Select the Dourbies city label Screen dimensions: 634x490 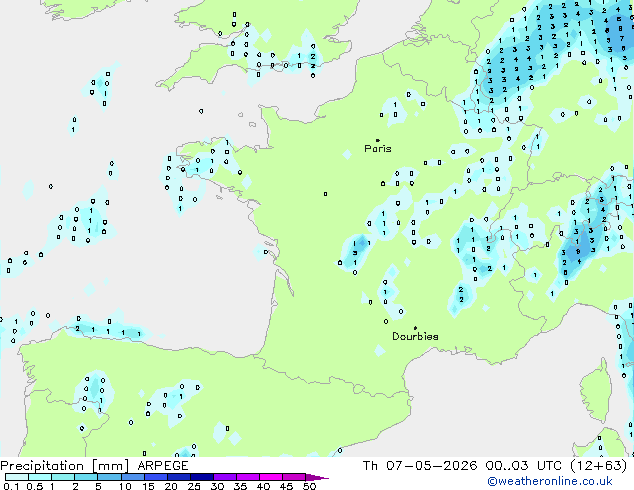pyautogui.click(x=415, y=336)
